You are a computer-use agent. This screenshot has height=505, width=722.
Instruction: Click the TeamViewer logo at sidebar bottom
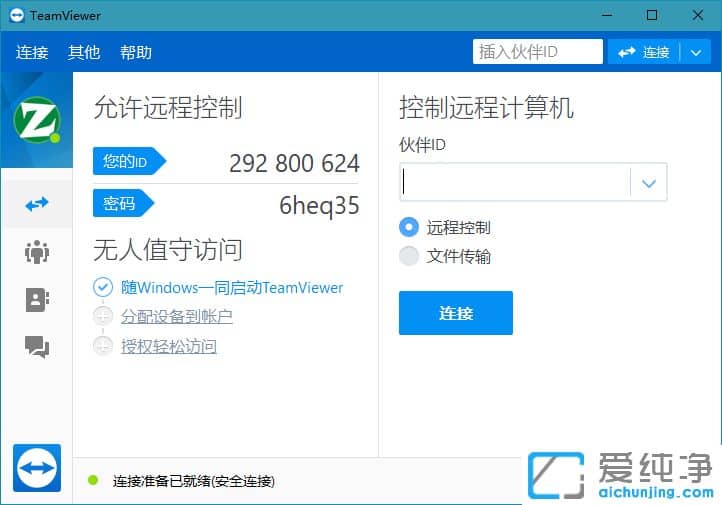[x=37, y=468]
